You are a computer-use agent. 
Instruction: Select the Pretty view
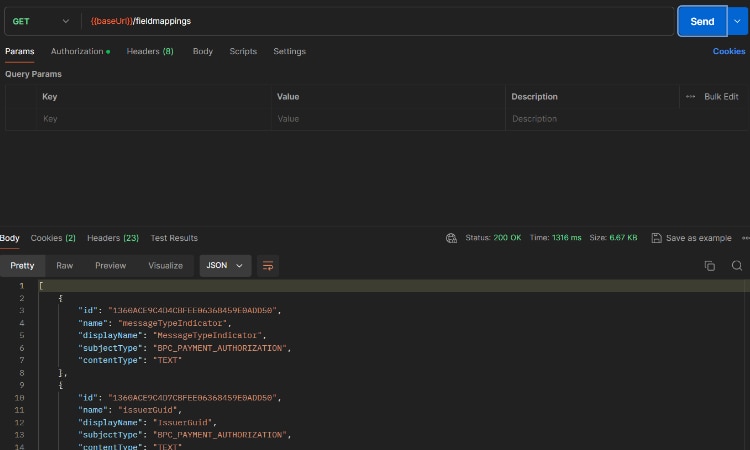coord(22,266)
